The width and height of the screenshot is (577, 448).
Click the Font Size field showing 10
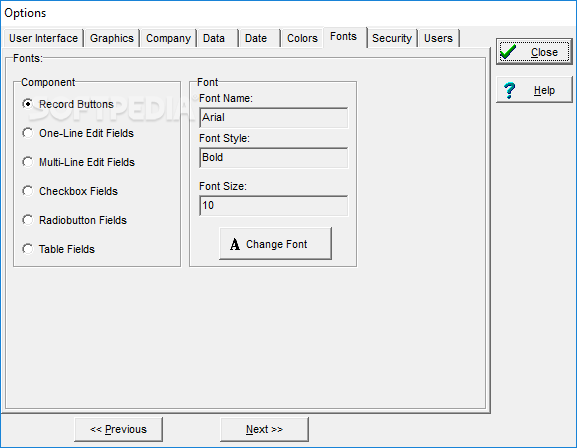click(273, 206)
